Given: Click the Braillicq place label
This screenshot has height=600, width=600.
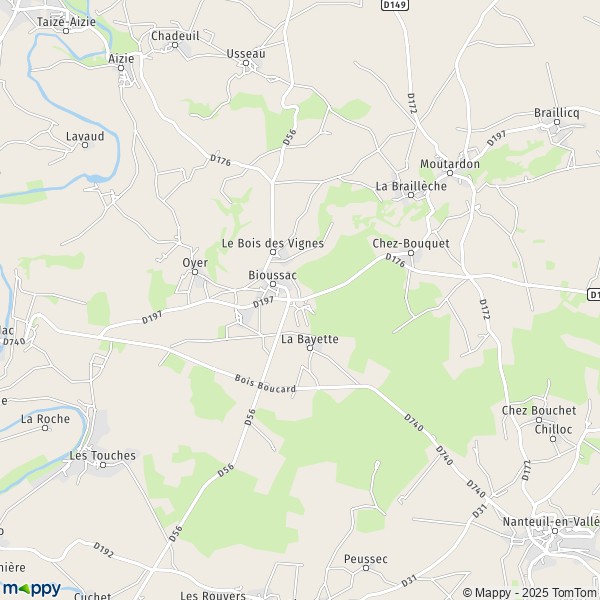Looking at the screenshot, I should coord(557,113).
